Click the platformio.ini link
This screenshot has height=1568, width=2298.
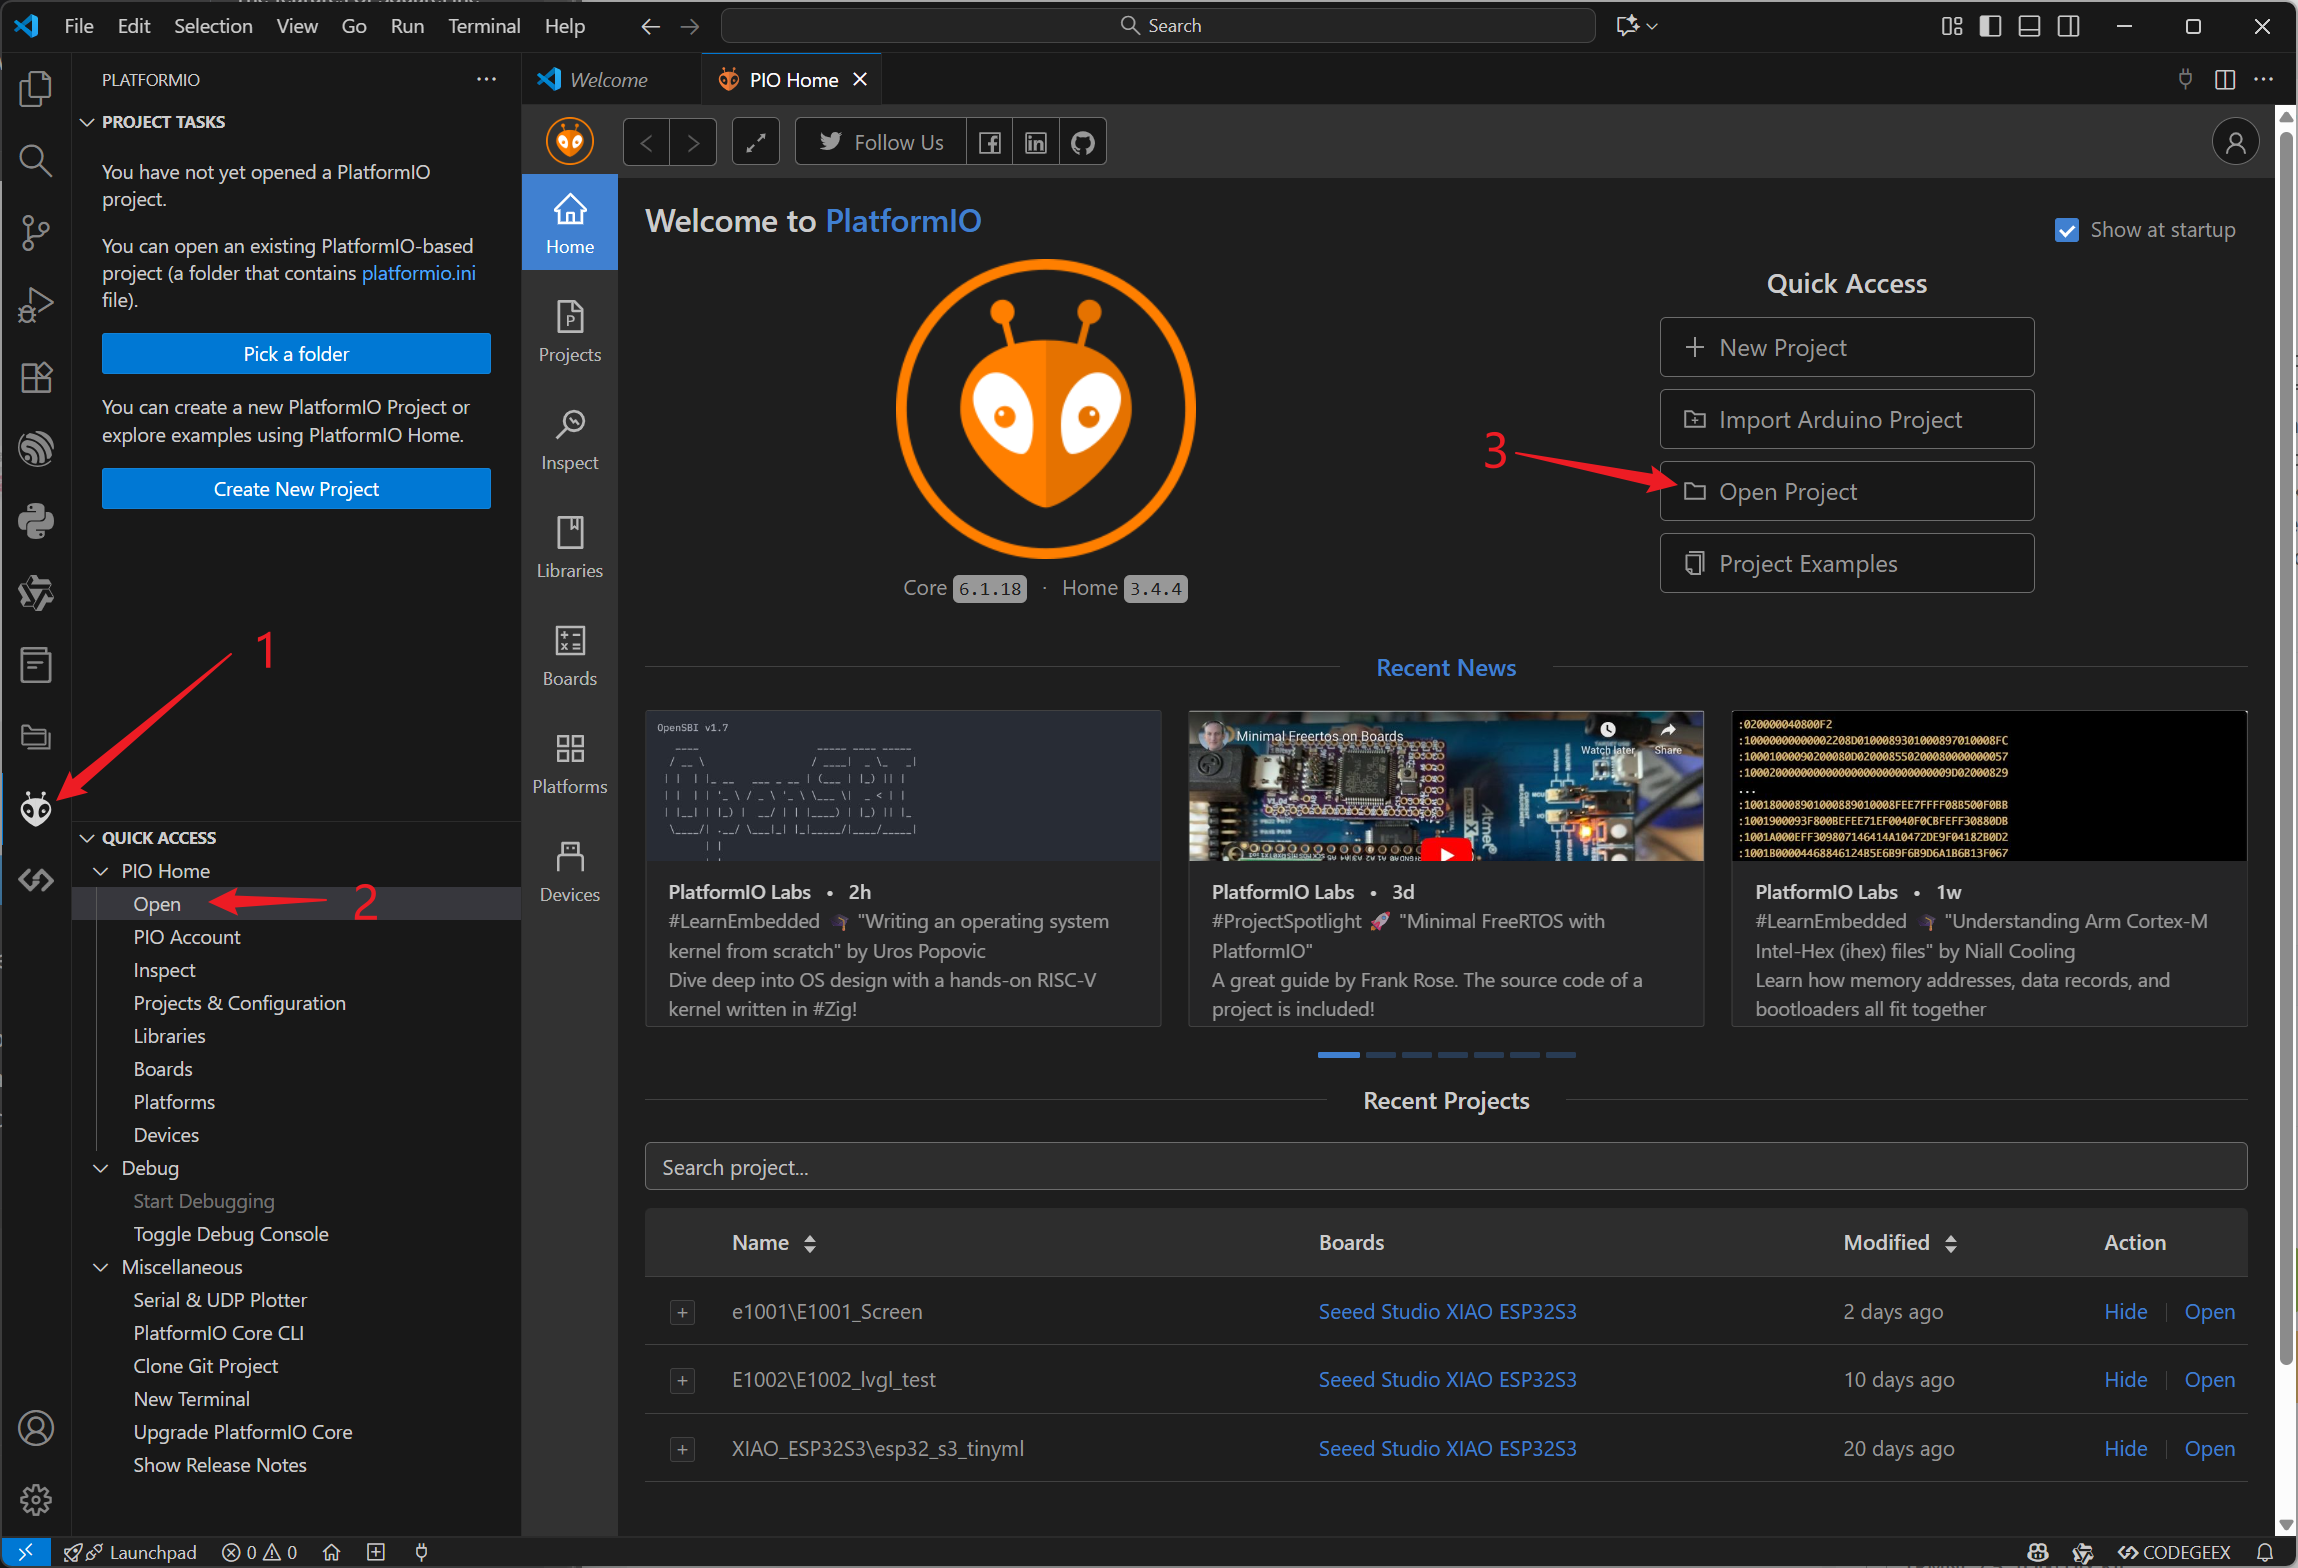[x=418, y=273]
